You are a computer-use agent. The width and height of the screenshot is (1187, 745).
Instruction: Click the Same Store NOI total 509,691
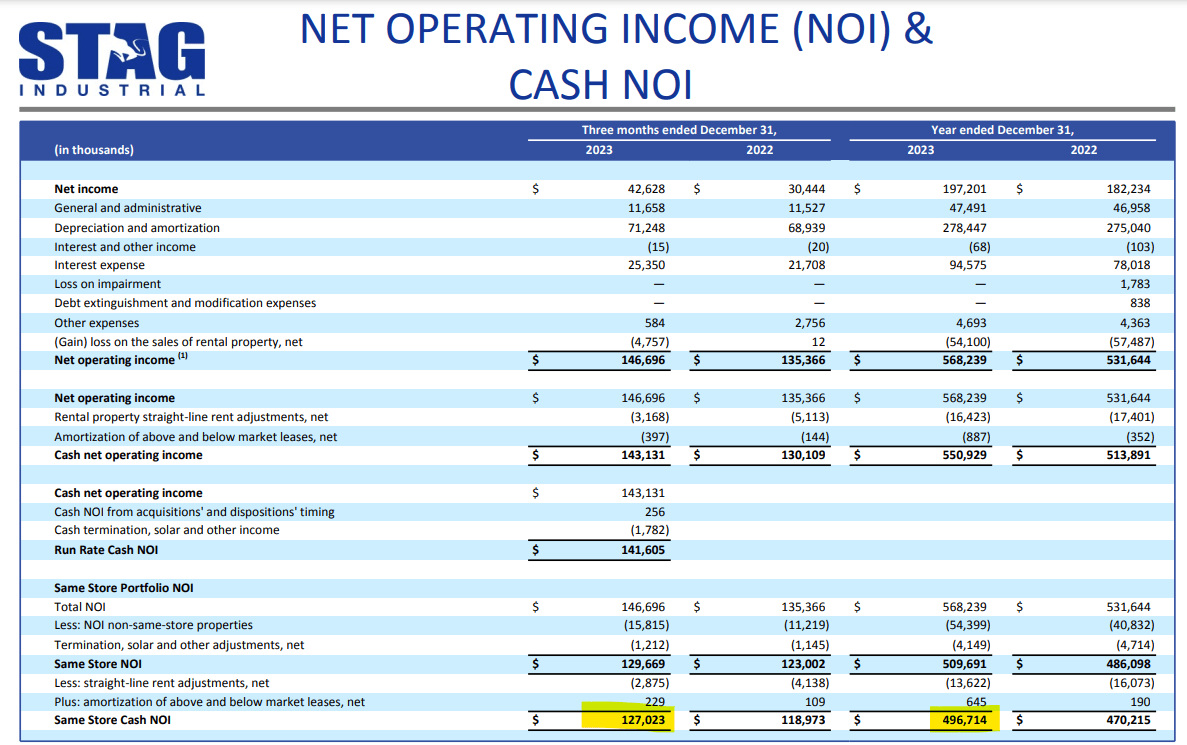(963, 663)
